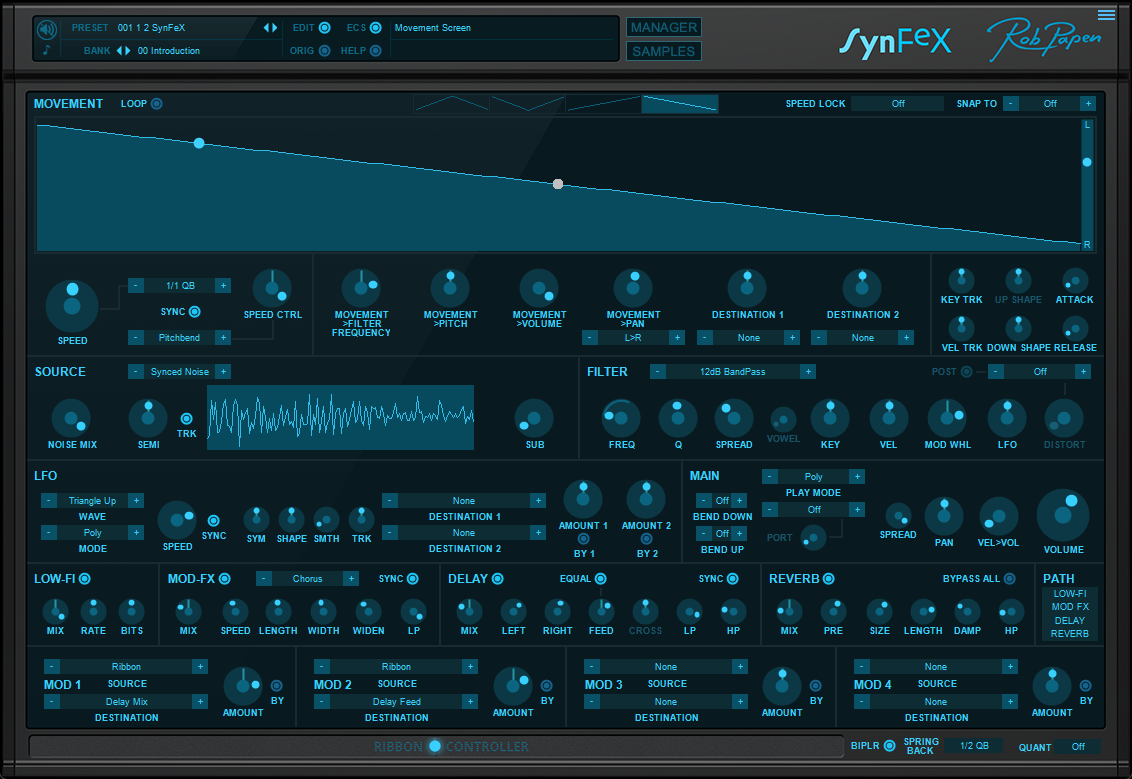This screenshot has height=779, width=1132.
Task: Click the source waveform display
Action: (x=341, y=417)
